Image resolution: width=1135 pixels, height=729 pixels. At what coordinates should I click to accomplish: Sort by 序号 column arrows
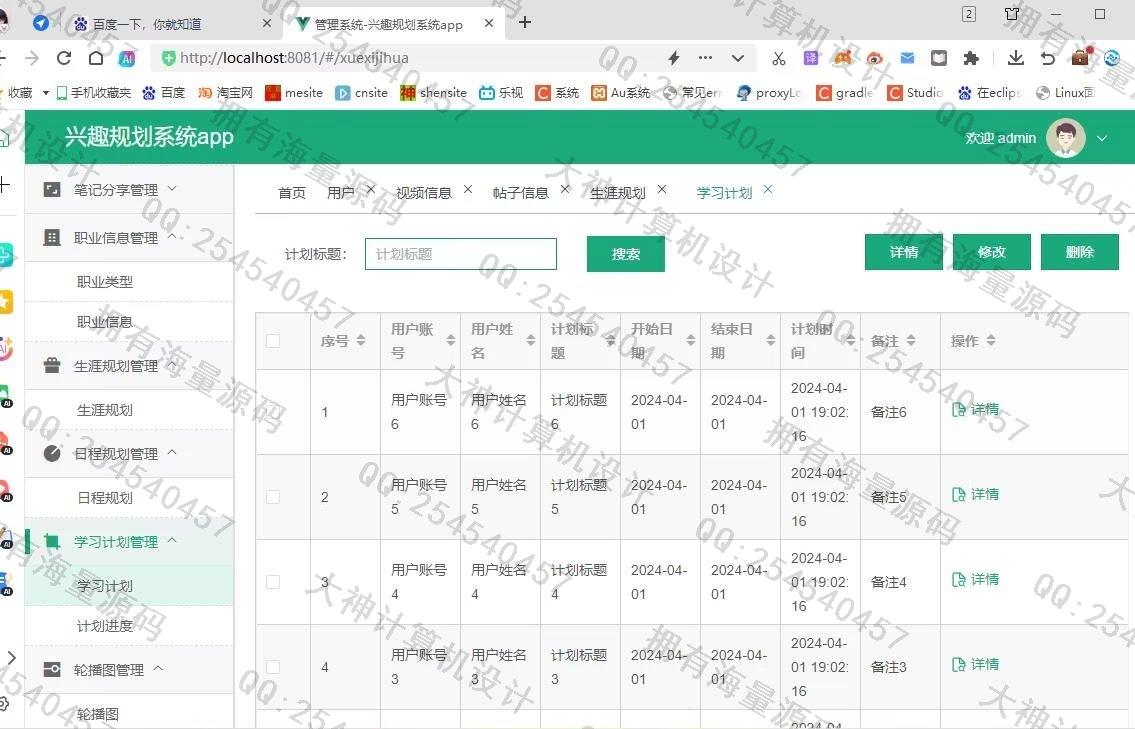point(360,340)
